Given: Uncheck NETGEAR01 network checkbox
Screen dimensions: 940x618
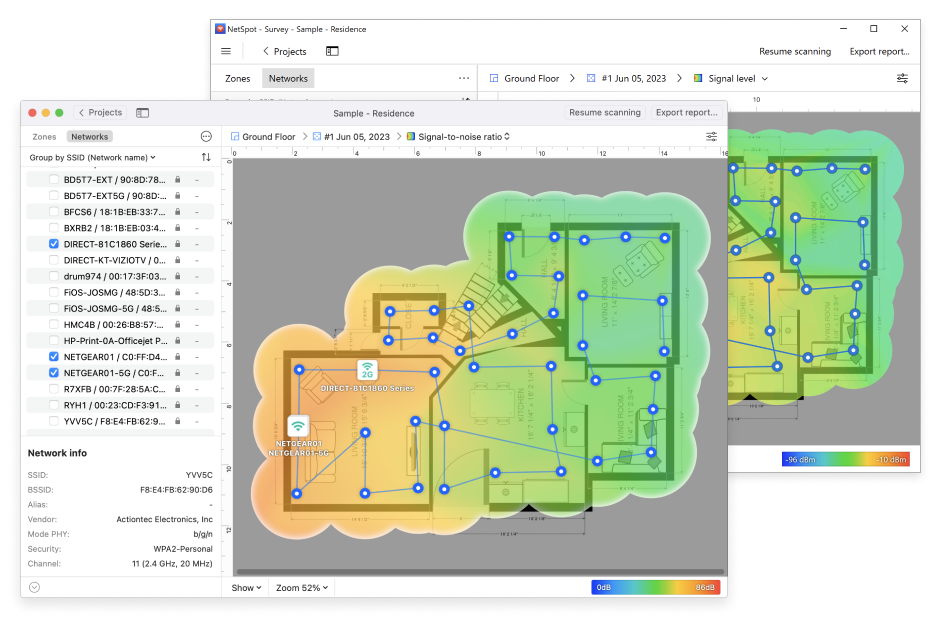Looking at the screenshot, I should [x=54, y=357].
